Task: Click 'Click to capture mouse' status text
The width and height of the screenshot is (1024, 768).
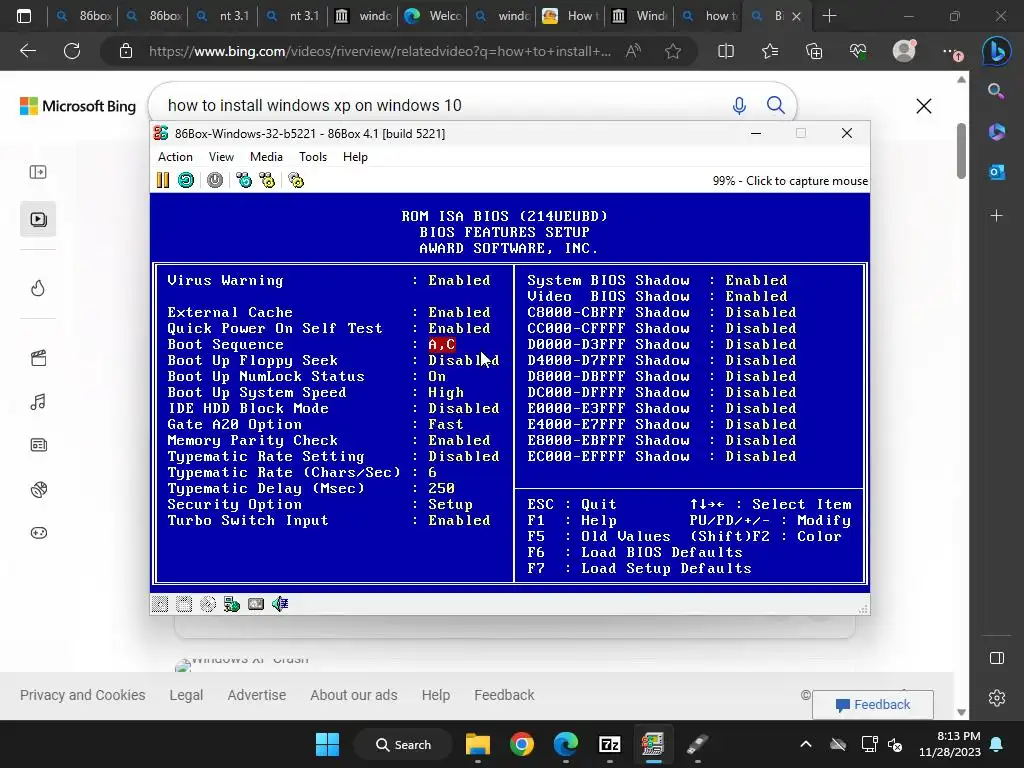Action: (x=807, y=181)
